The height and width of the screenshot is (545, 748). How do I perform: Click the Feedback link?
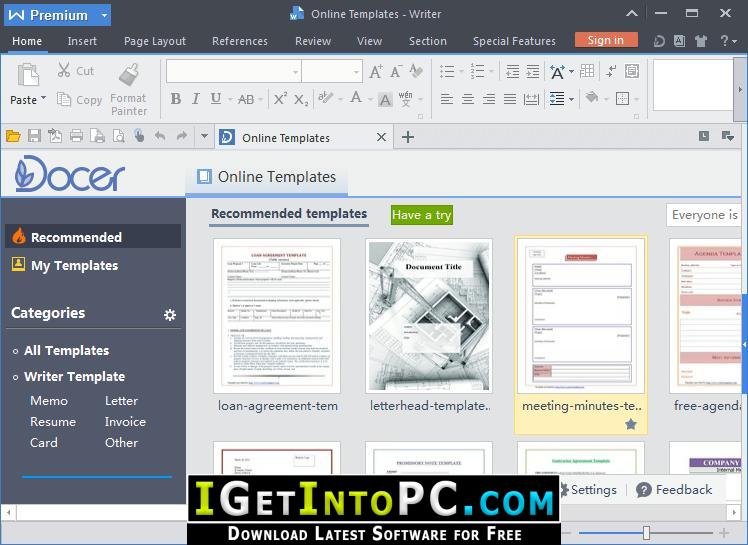click(x=675, y=490)
